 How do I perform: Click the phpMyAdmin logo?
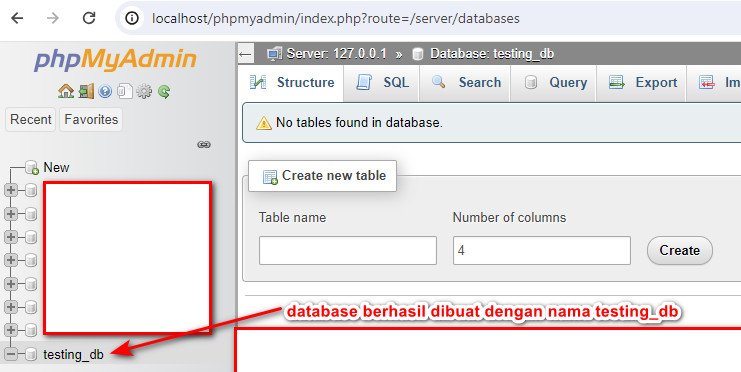point(114,60)
